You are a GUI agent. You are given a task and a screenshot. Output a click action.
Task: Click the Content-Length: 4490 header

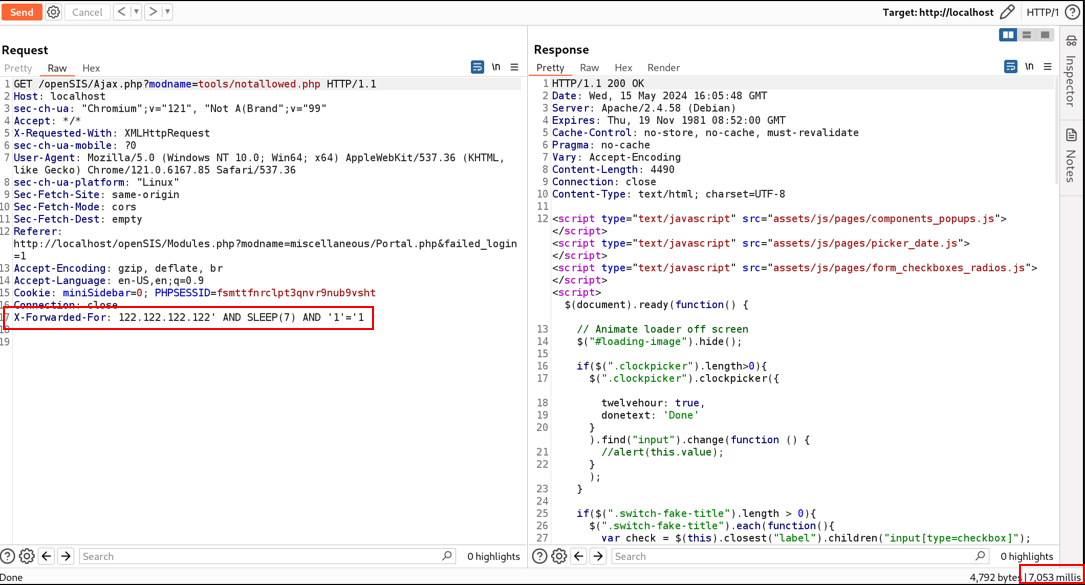pos(613,170)
